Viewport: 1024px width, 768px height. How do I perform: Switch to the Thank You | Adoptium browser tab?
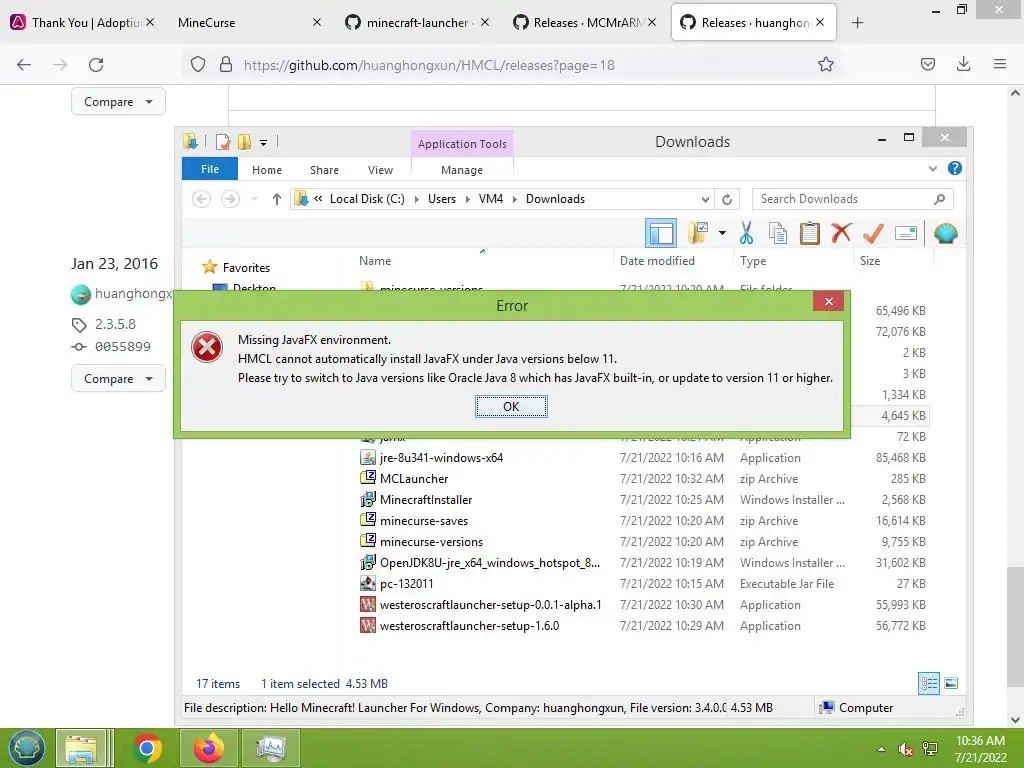[84, 23]
